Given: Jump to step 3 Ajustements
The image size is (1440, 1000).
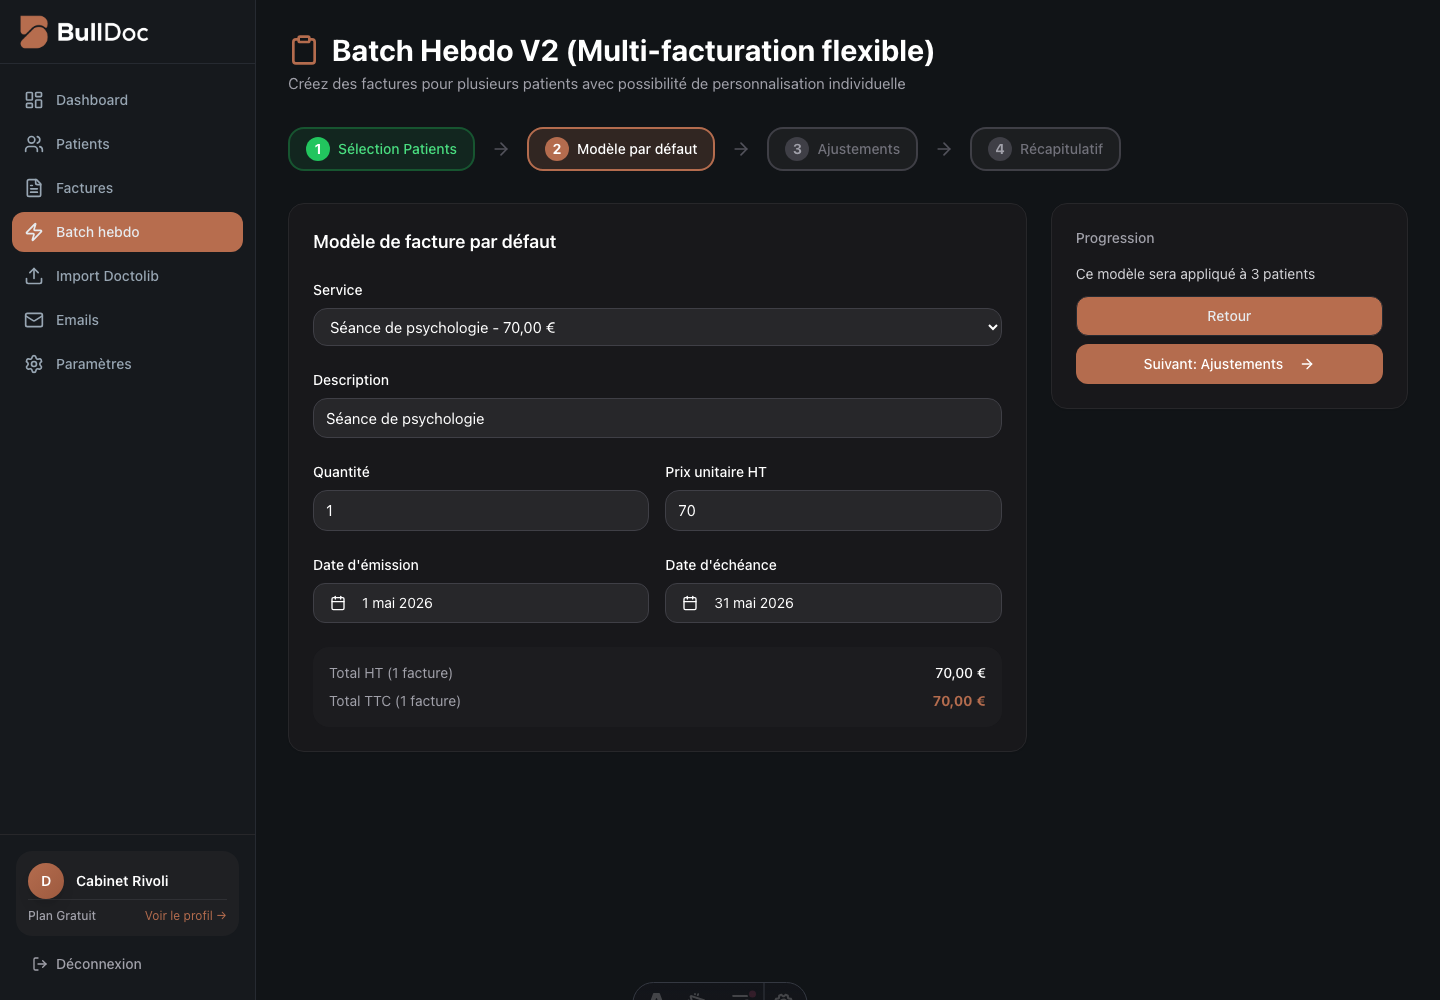Looking at the screenshot, I should click(842, 149).
